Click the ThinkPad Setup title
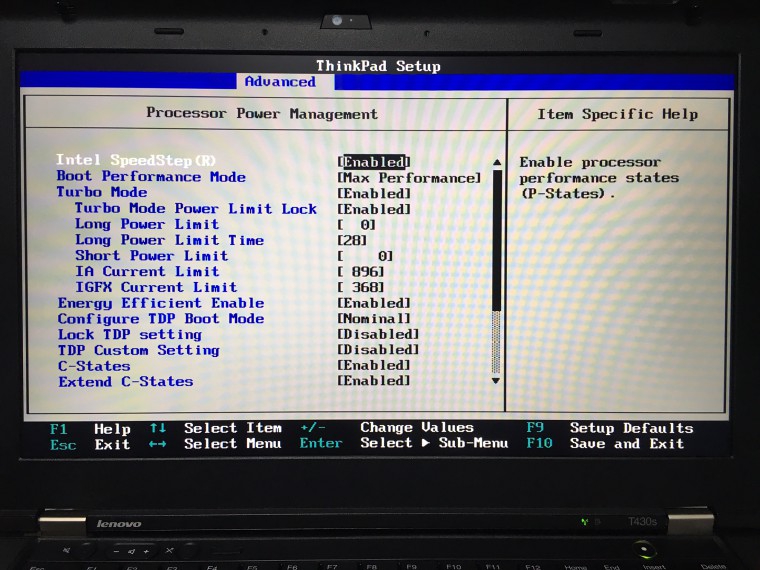The image size is (760, 570). coord(379,66)
